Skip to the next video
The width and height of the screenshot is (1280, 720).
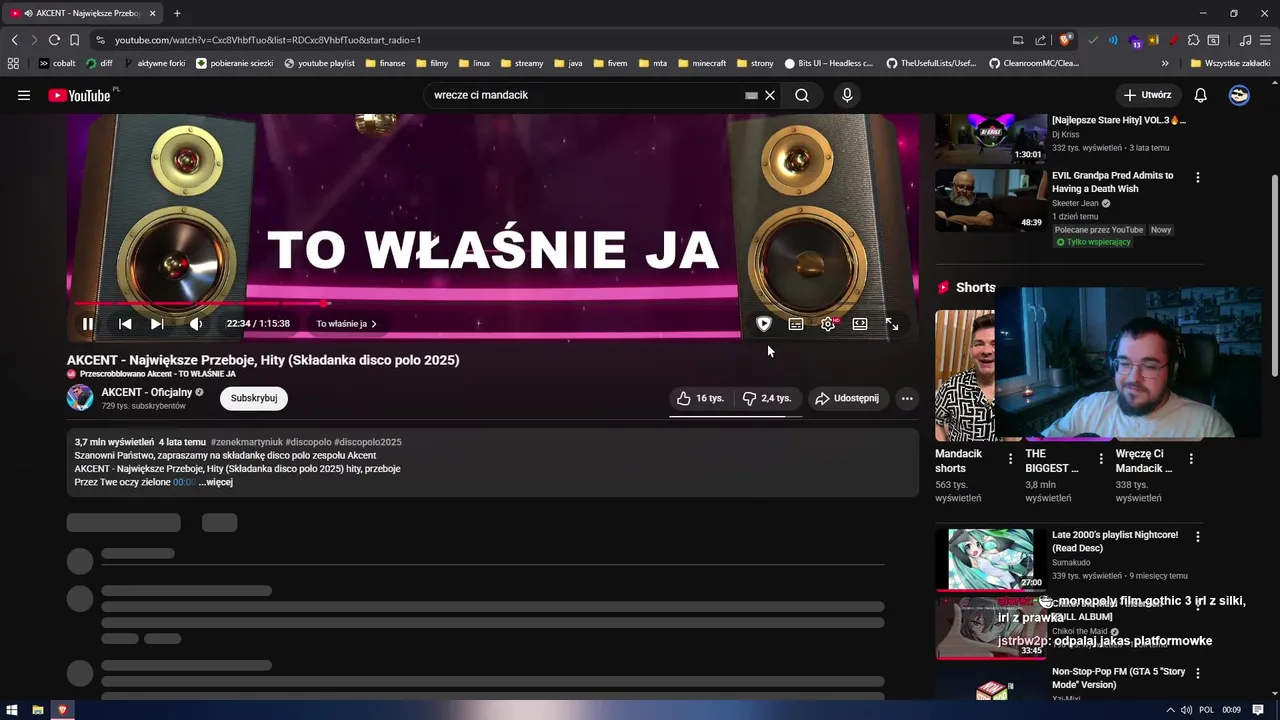157,324
